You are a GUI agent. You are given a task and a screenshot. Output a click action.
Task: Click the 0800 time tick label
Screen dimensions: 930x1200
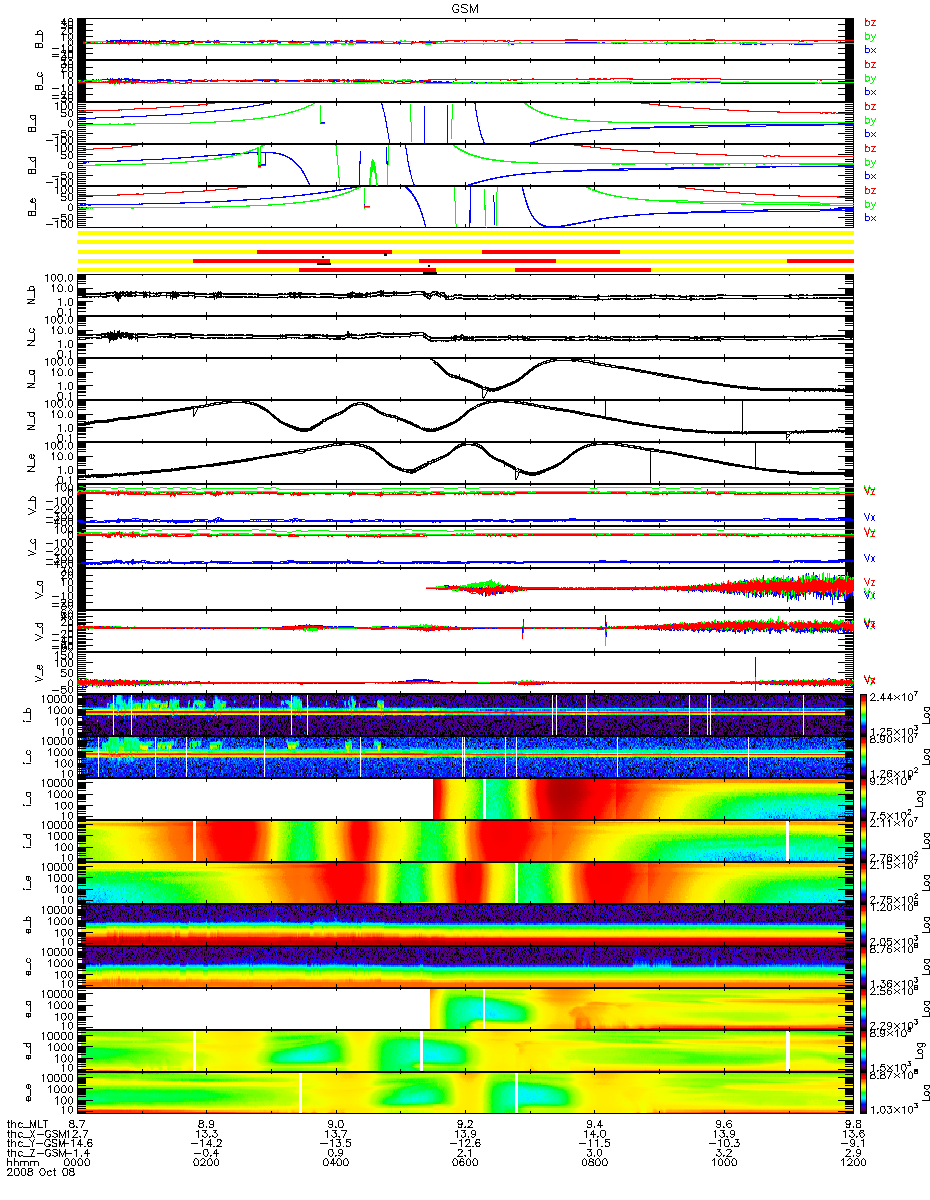tap(595, 1162)
